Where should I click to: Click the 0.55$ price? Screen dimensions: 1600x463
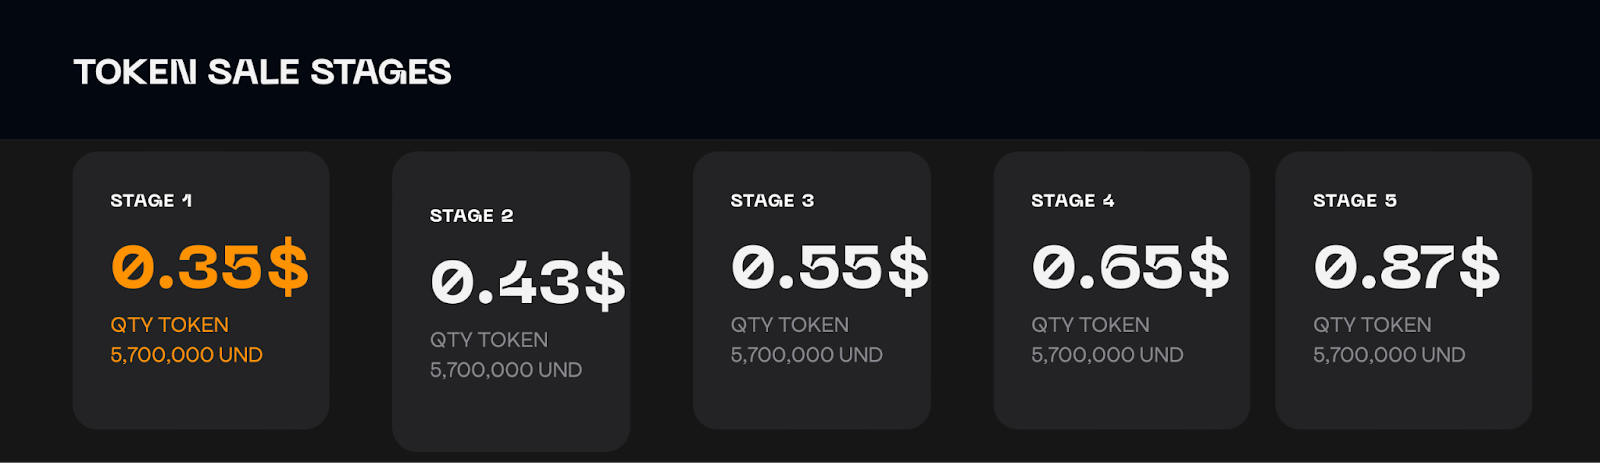[830, 267]
